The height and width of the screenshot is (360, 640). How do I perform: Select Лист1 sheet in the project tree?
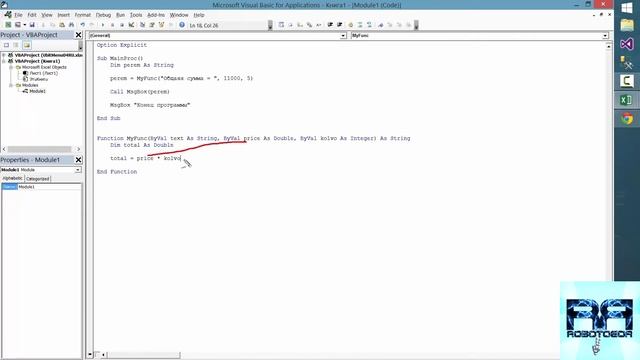click(44, 73)
